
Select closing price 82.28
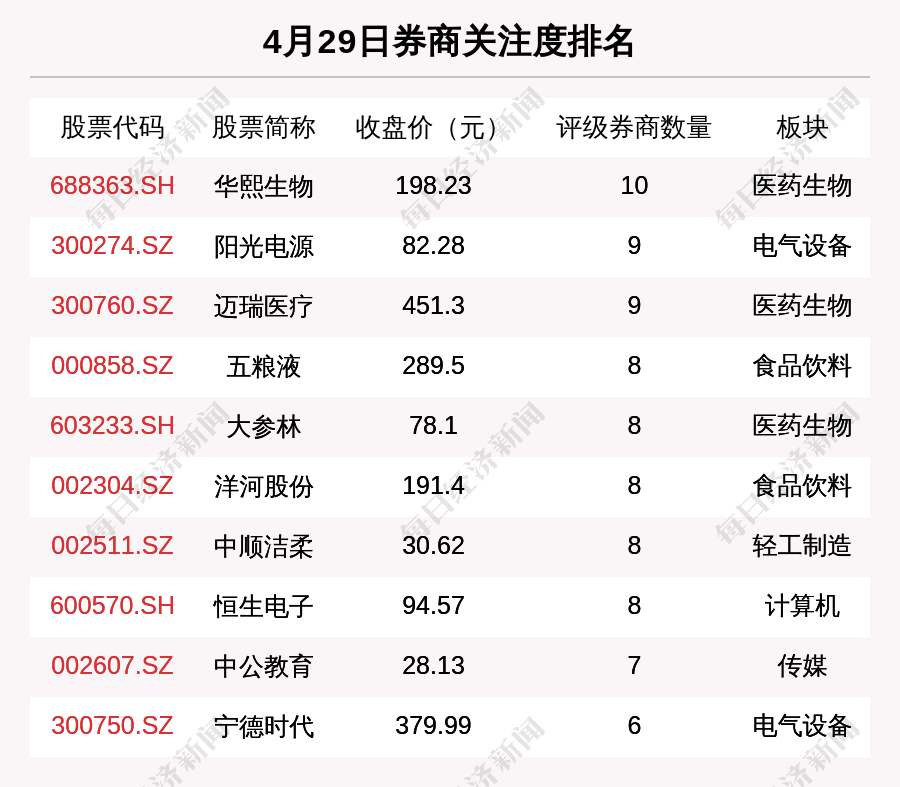pos(433,246)
